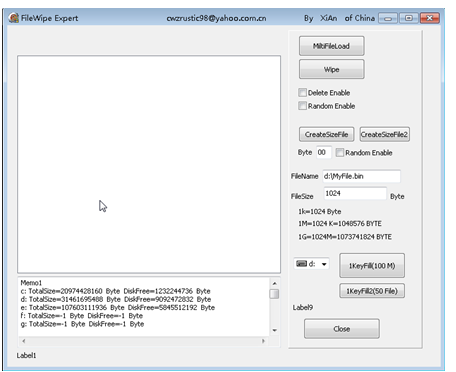Click the CreateSizeFile button
Viewport: 456px width, 372px height.
pyautogui.click(x=326, y=134)
